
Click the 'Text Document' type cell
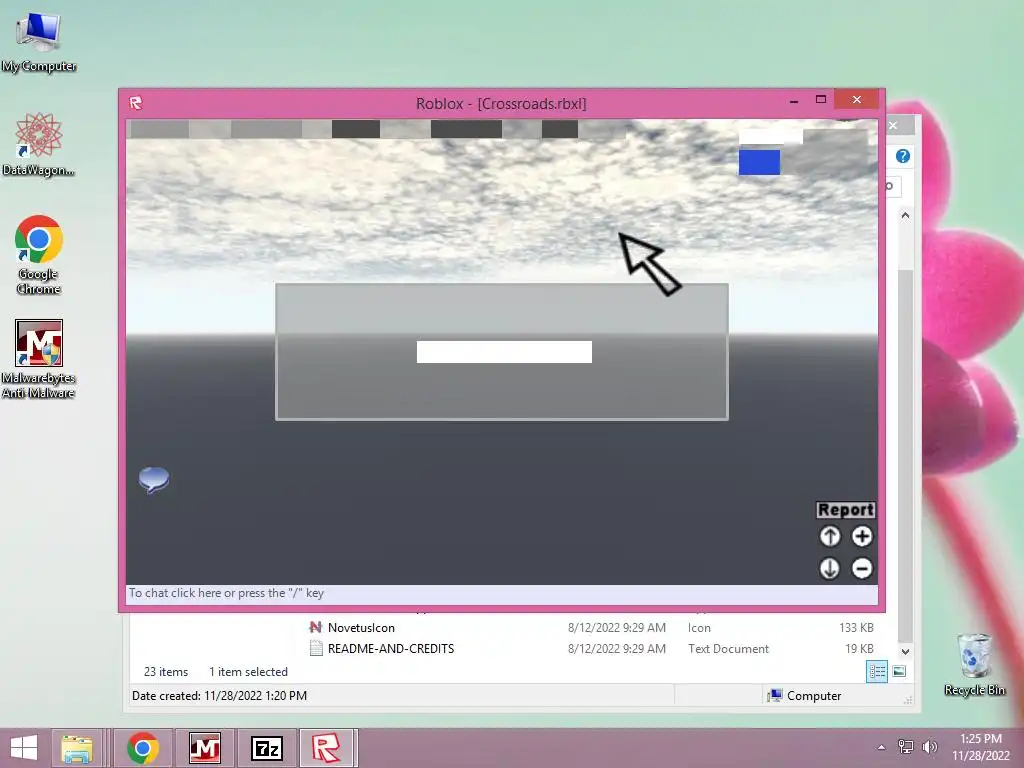tap(728, 649)
